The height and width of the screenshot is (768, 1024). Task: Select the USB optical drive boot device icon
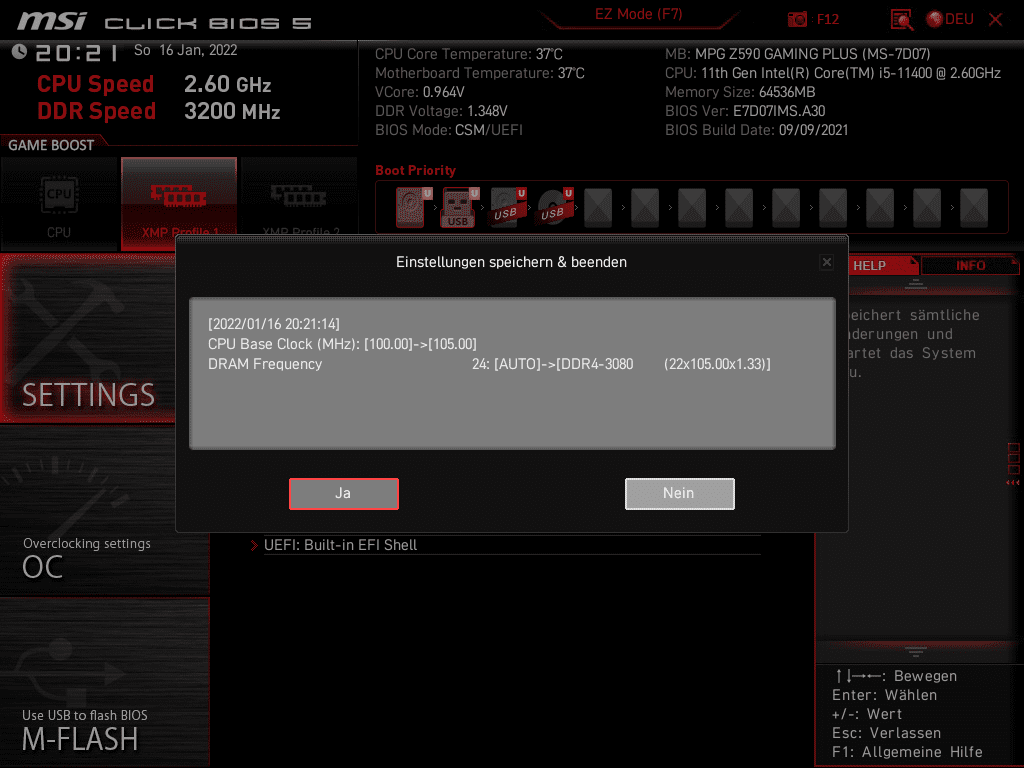(554, 207)
